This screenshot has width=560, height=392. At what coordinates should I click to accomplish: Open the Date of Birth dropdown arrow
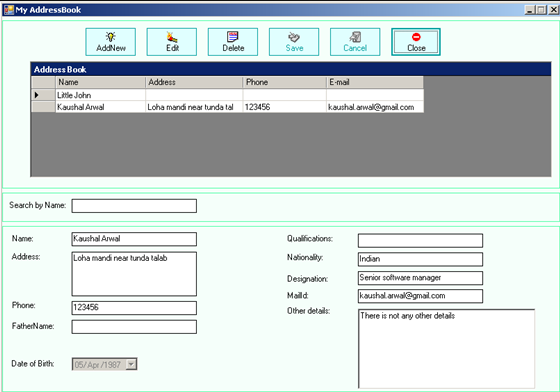pyautogui.click(x=131, y=364)
